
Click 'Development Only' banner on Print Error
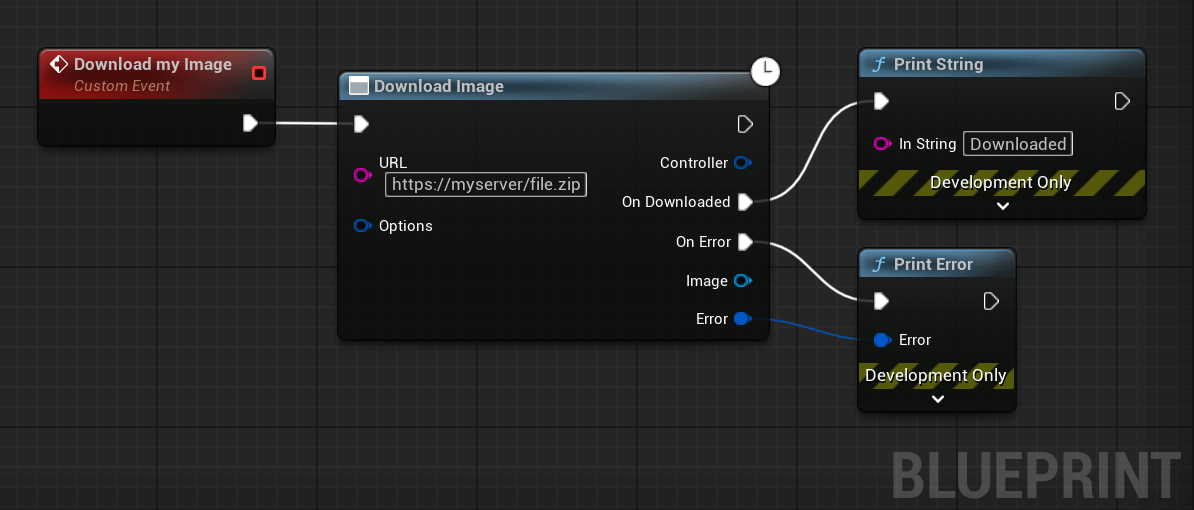(x=936, y=375)
